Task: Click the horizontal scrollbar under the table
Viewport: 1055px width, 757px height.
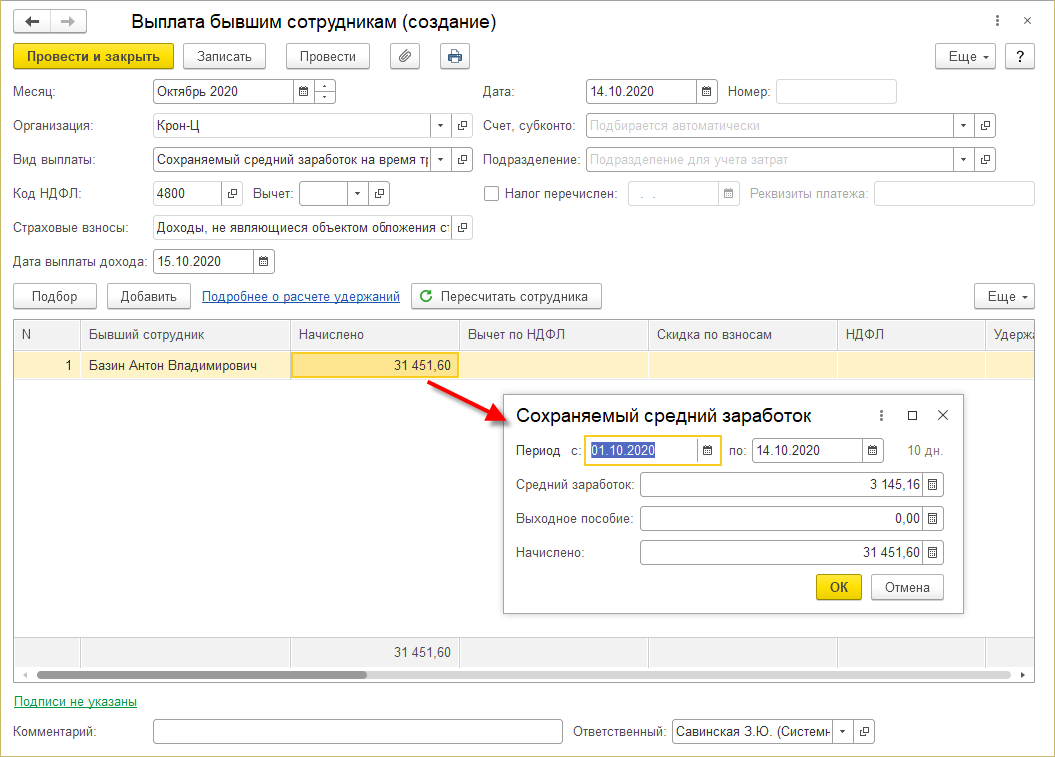Action: (200, 676)
